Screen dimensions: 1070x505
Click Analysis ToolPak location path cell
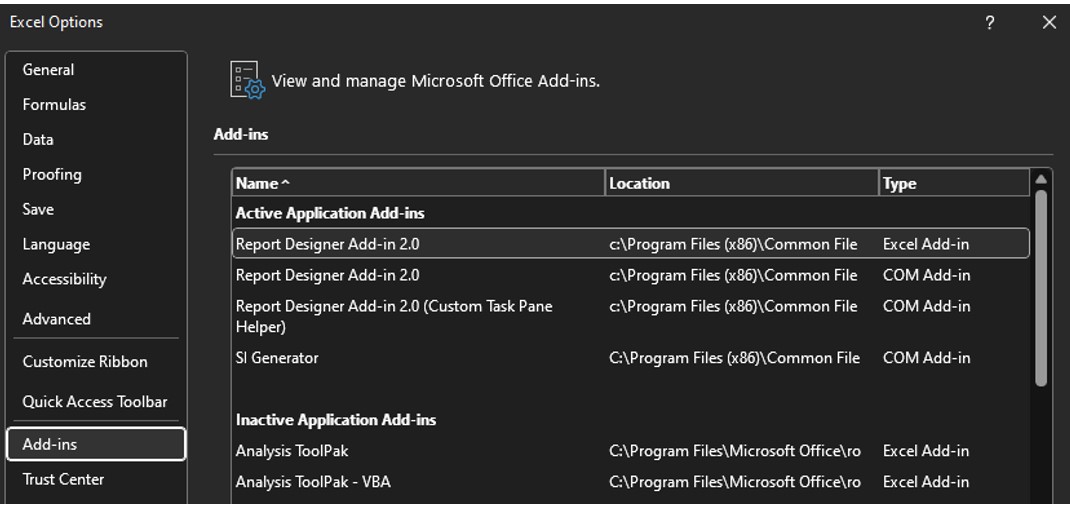(x=735, y=451)
